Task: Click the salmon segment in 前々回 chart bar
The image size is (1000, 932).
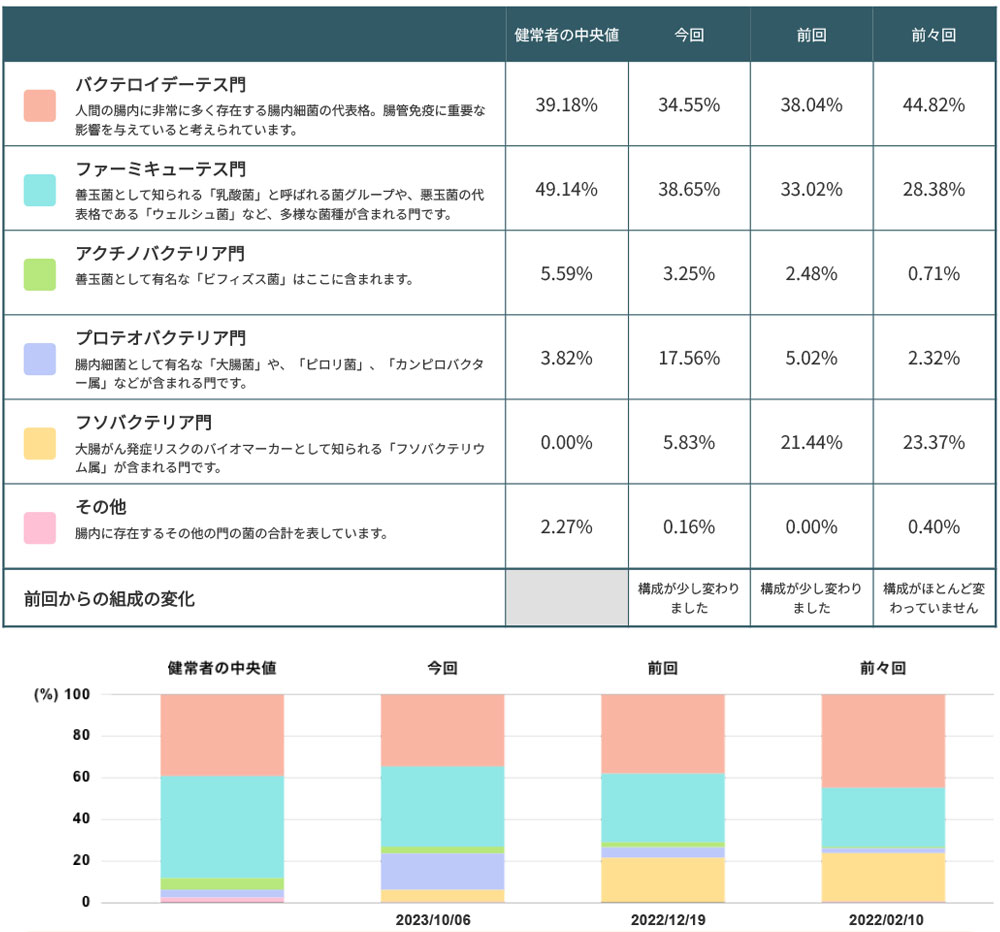Action: pyautogui.click(x=883, y=740)
